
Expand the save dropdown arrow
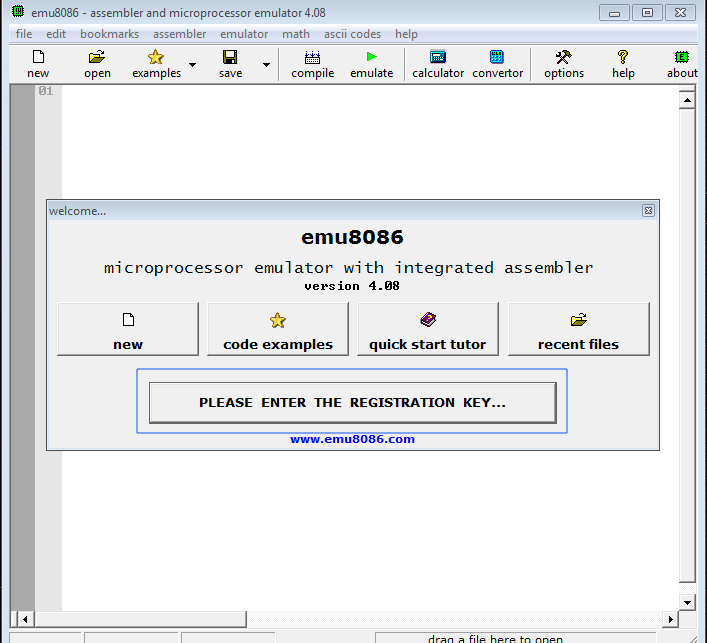pyautogui.click(x=266, y=65)
